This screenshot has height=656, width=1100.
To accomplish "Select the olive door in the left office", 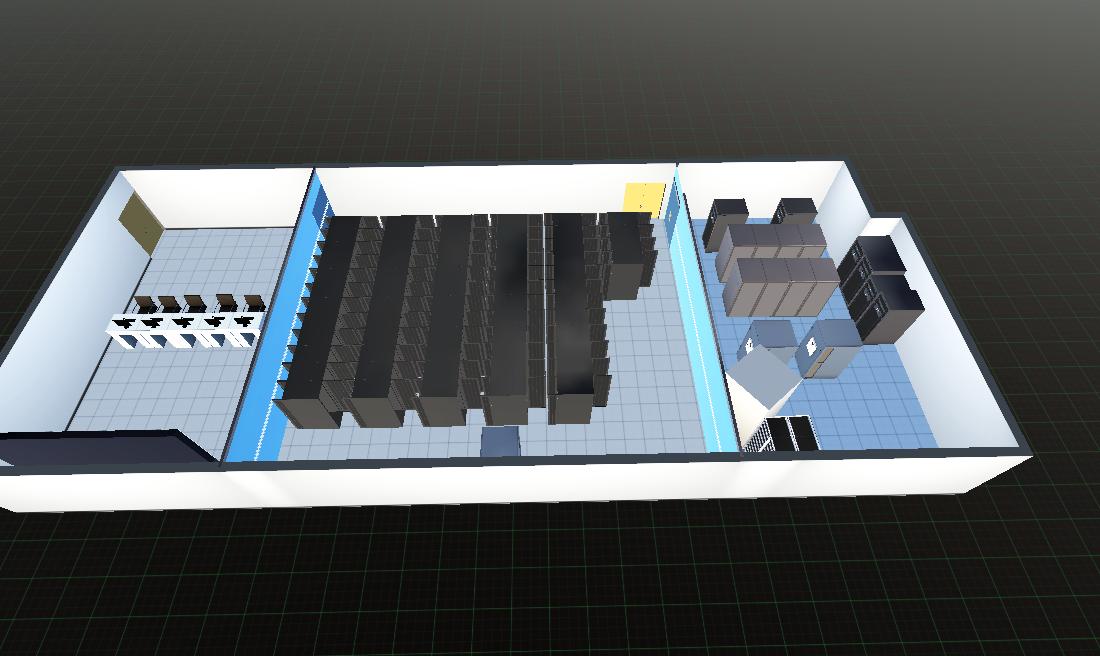I will (139, 222).
